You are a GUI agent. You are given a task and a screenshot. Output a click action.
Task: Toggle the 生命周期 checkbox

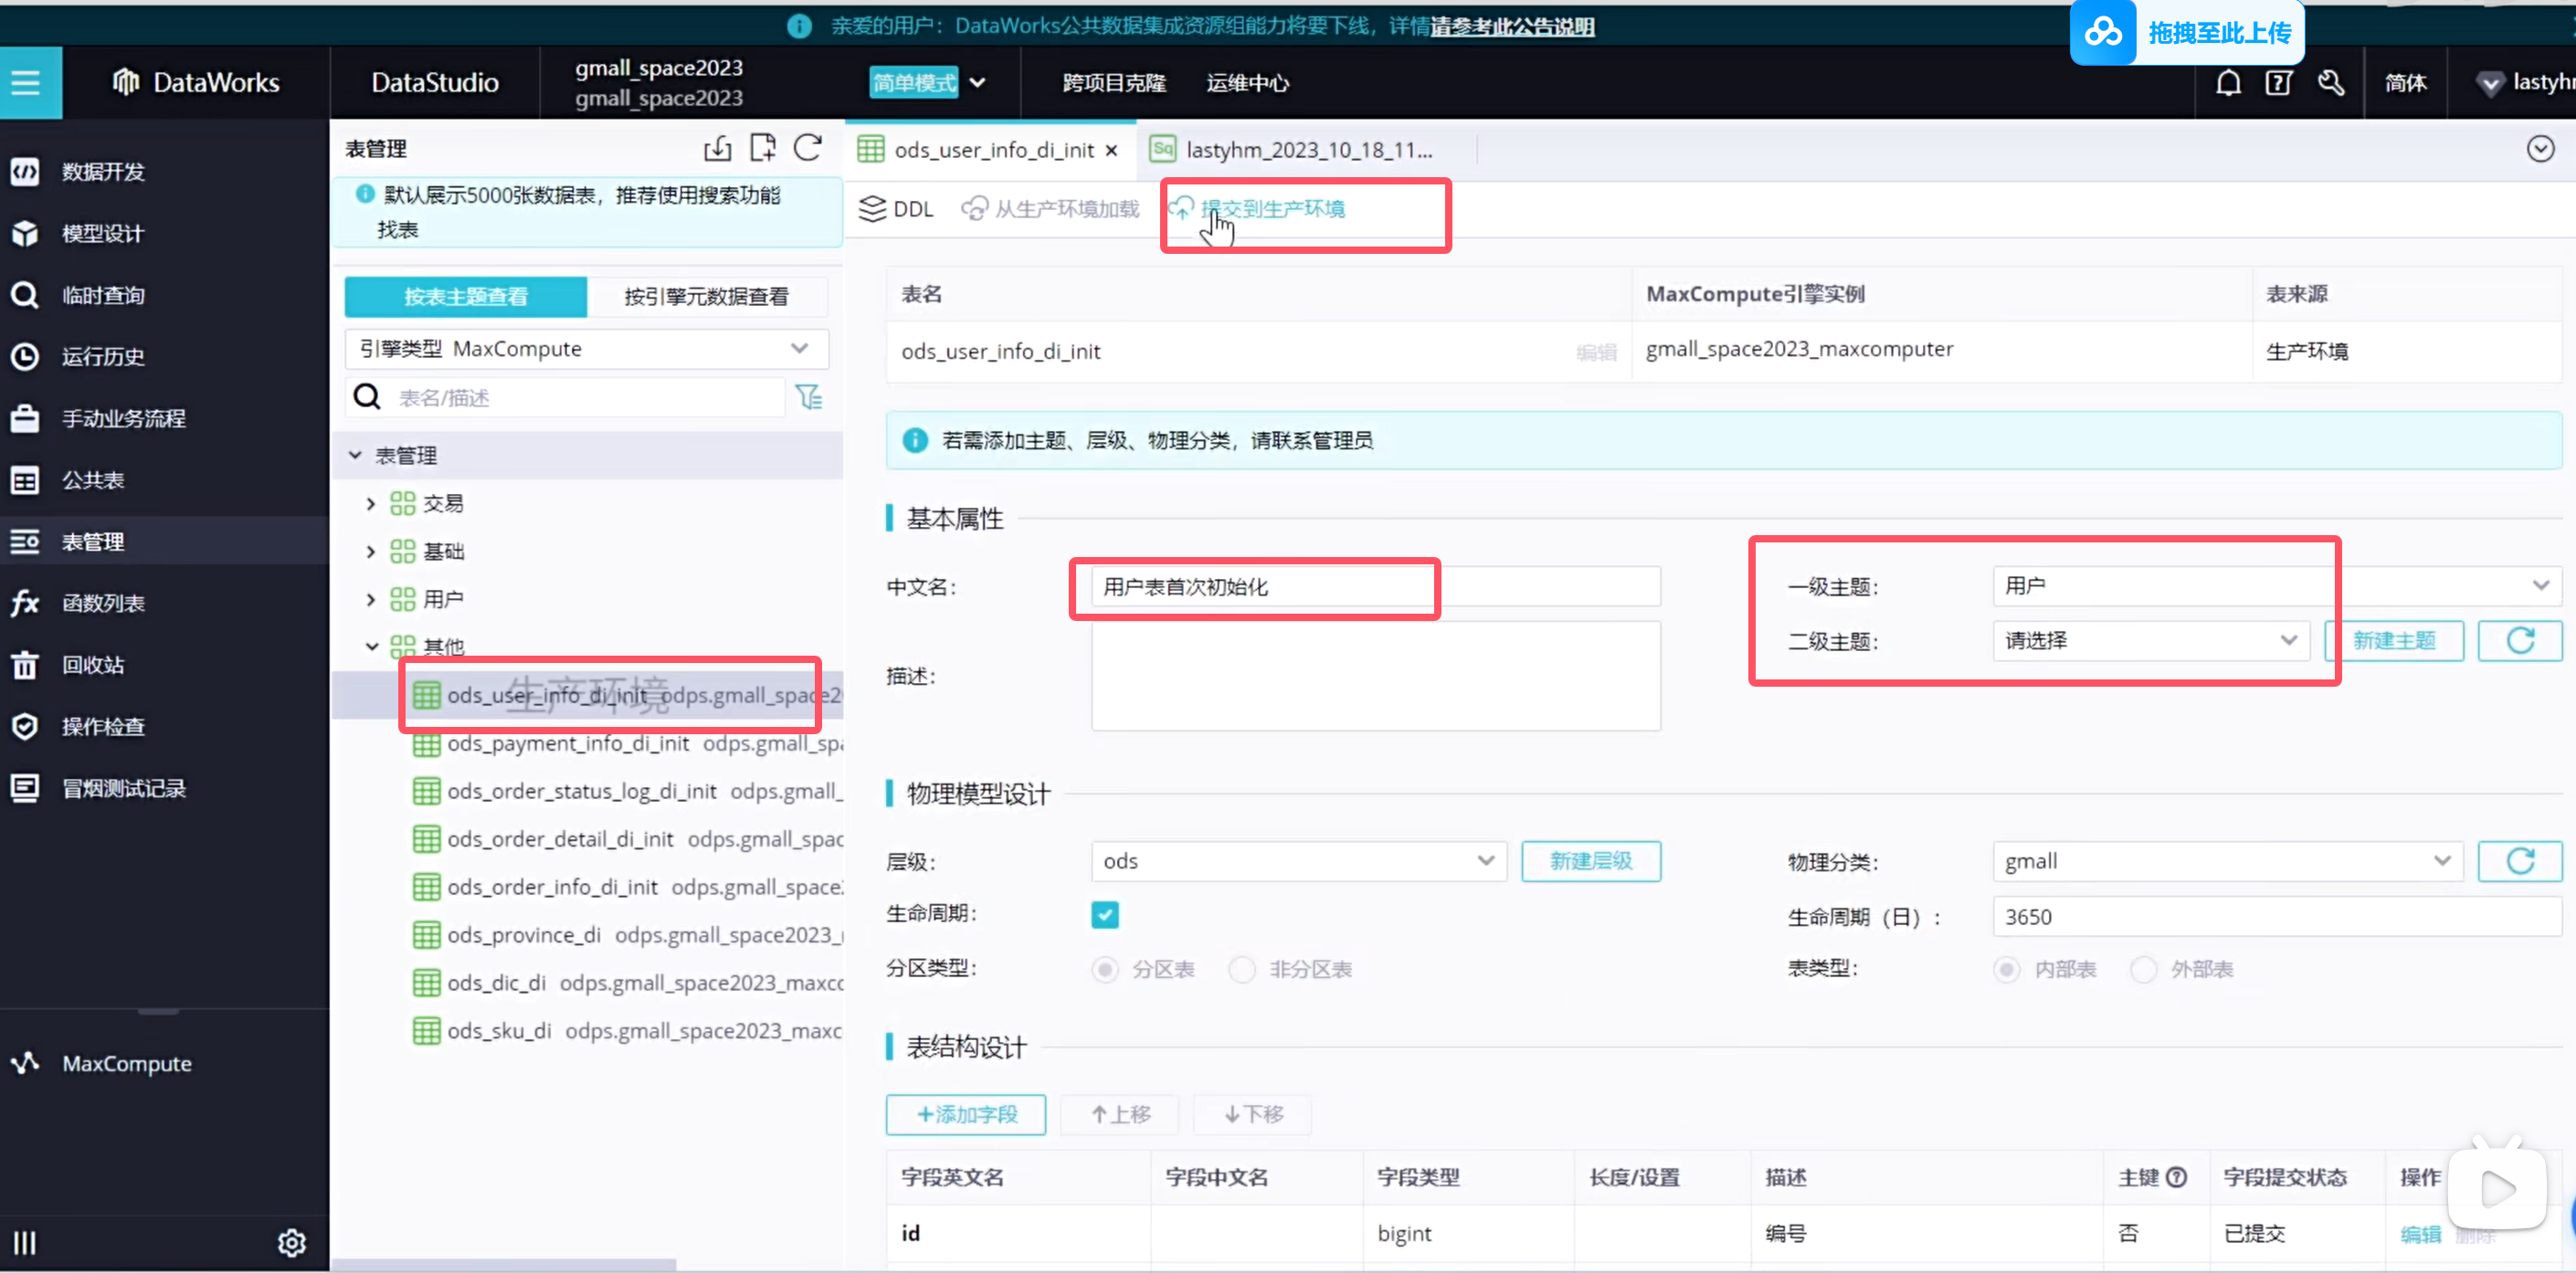[1105, 915]
